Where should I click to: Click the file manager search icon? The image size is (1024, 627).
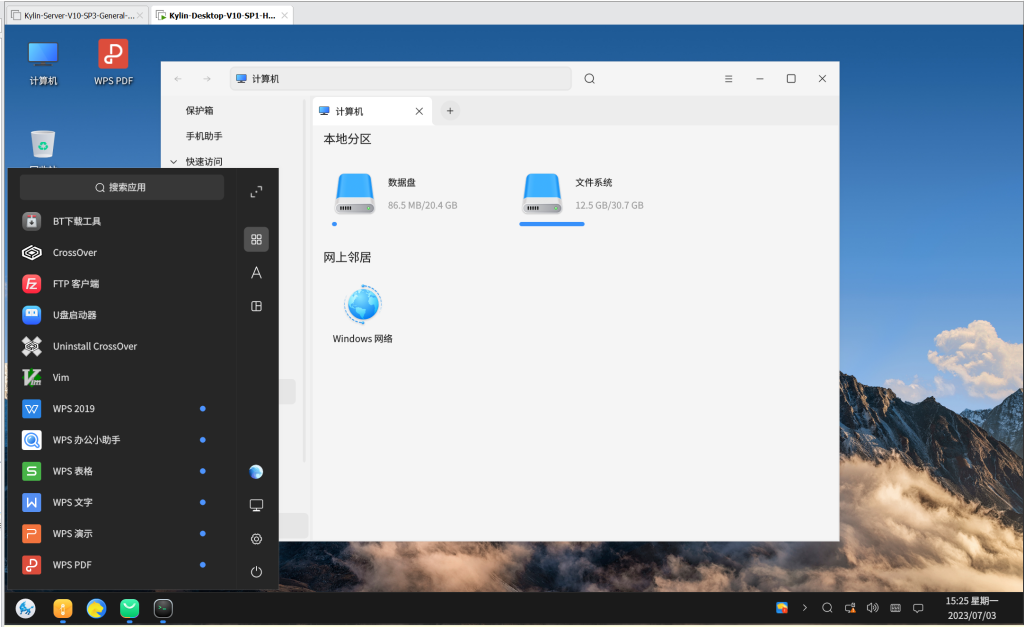tap(589, 79)
